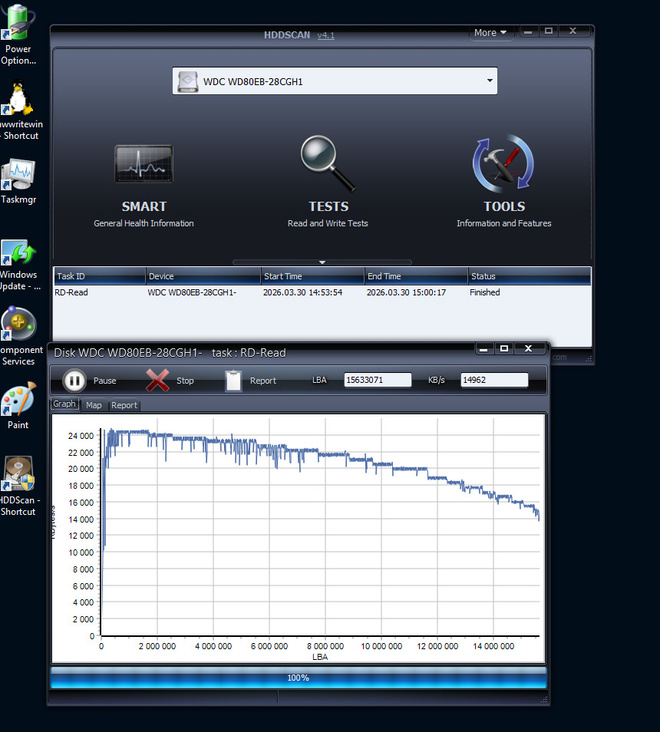
Task: Click the red X Stop icon
Action: 157,380
